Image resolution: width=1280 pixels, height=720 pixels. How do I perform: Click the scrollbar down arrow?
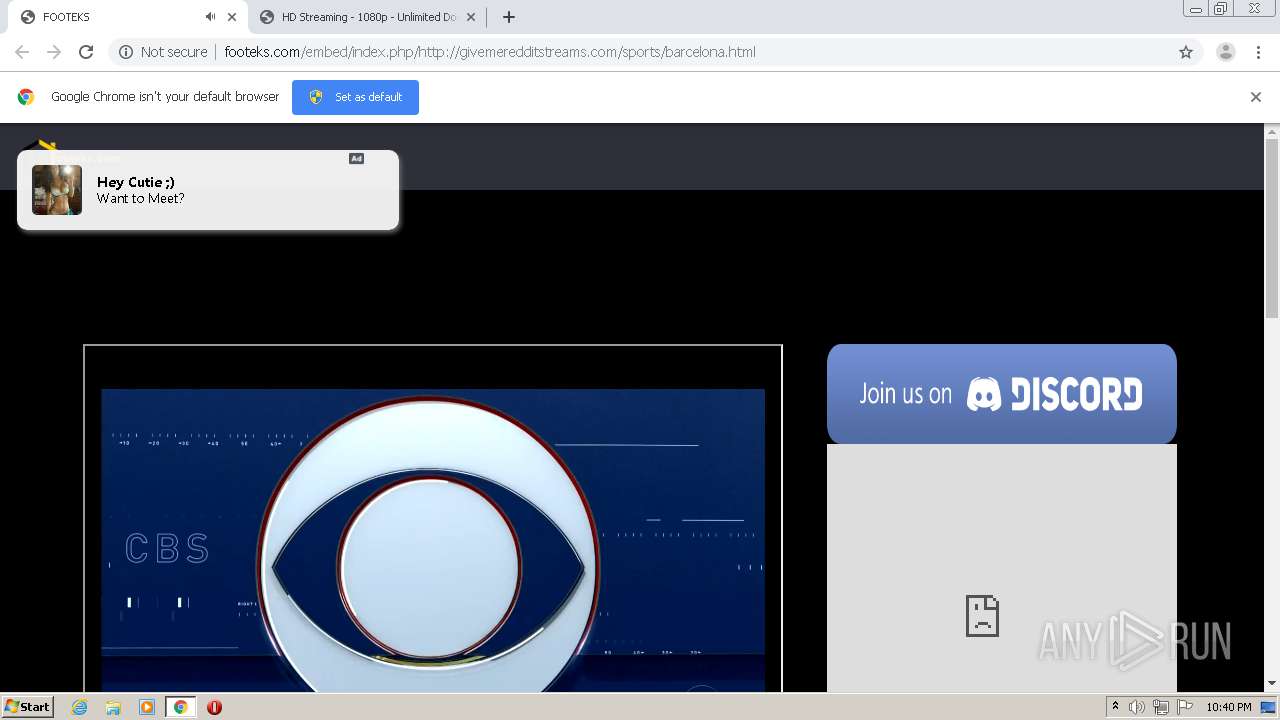pyautogui.click(x=1272, y=684)
